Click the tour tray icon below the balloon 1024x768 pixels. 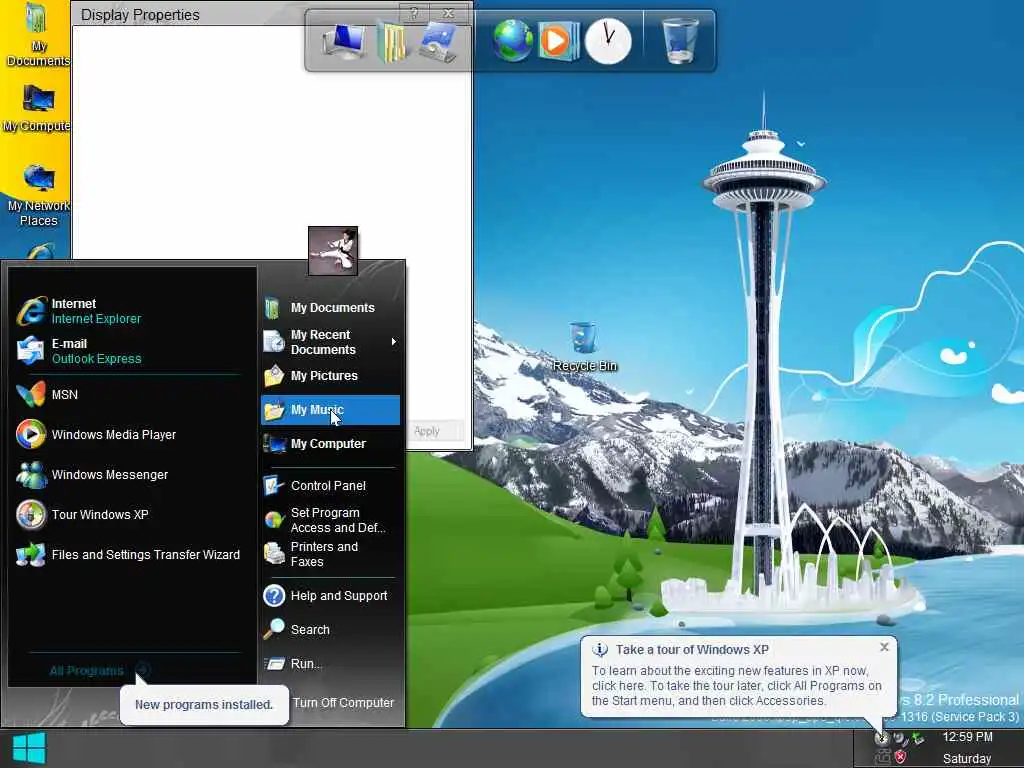[x=882, y=739]
